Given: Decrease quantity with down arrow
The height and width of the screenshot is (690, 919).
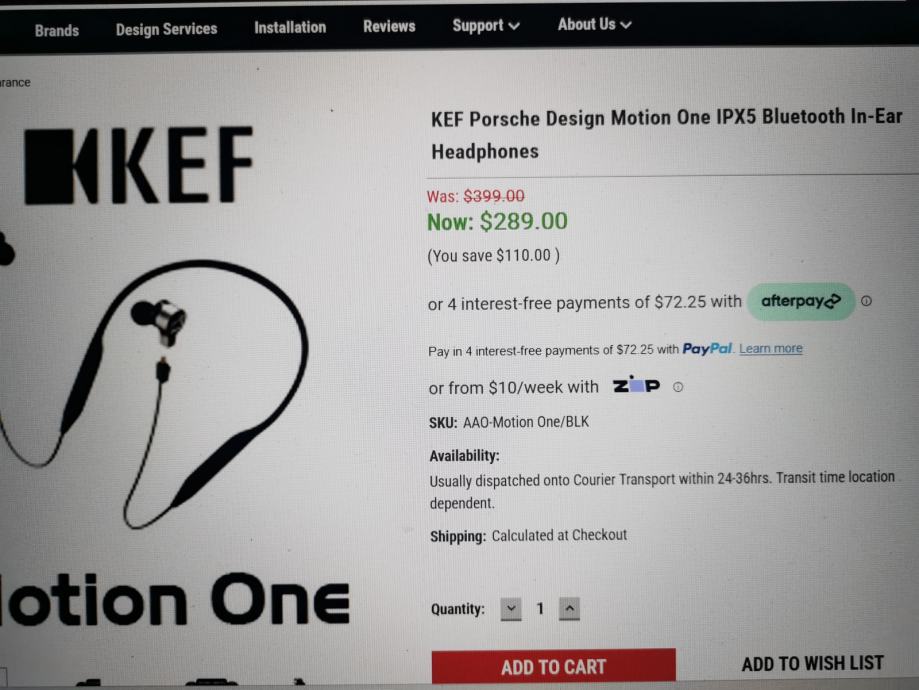Looking at the screenshot, I should tap(511, 609).
